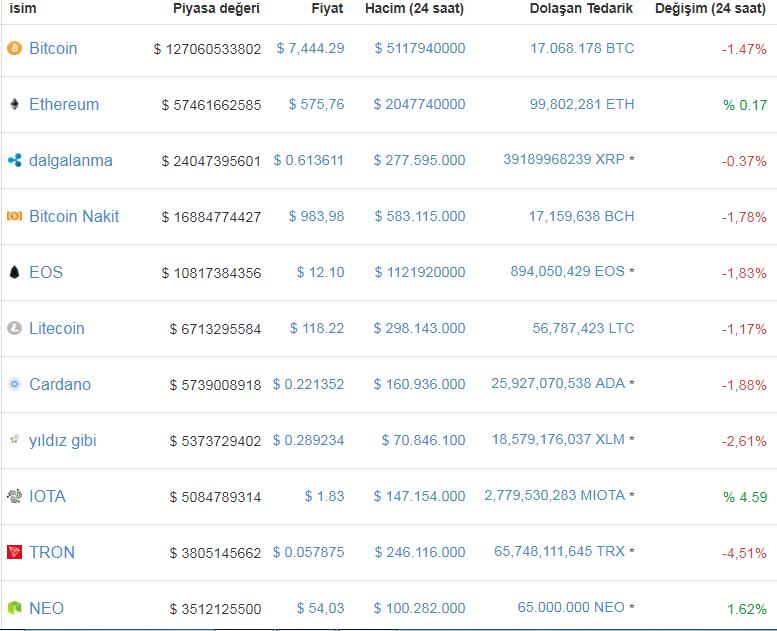This screenshot has height=631, width=777.
Task: Select Litecoin market cap $ 6713295584
Action: tap(215, 329)
